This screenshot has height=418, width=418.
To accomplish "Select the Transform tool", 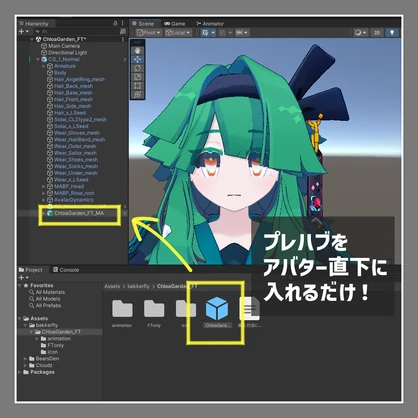I will 137,94.
